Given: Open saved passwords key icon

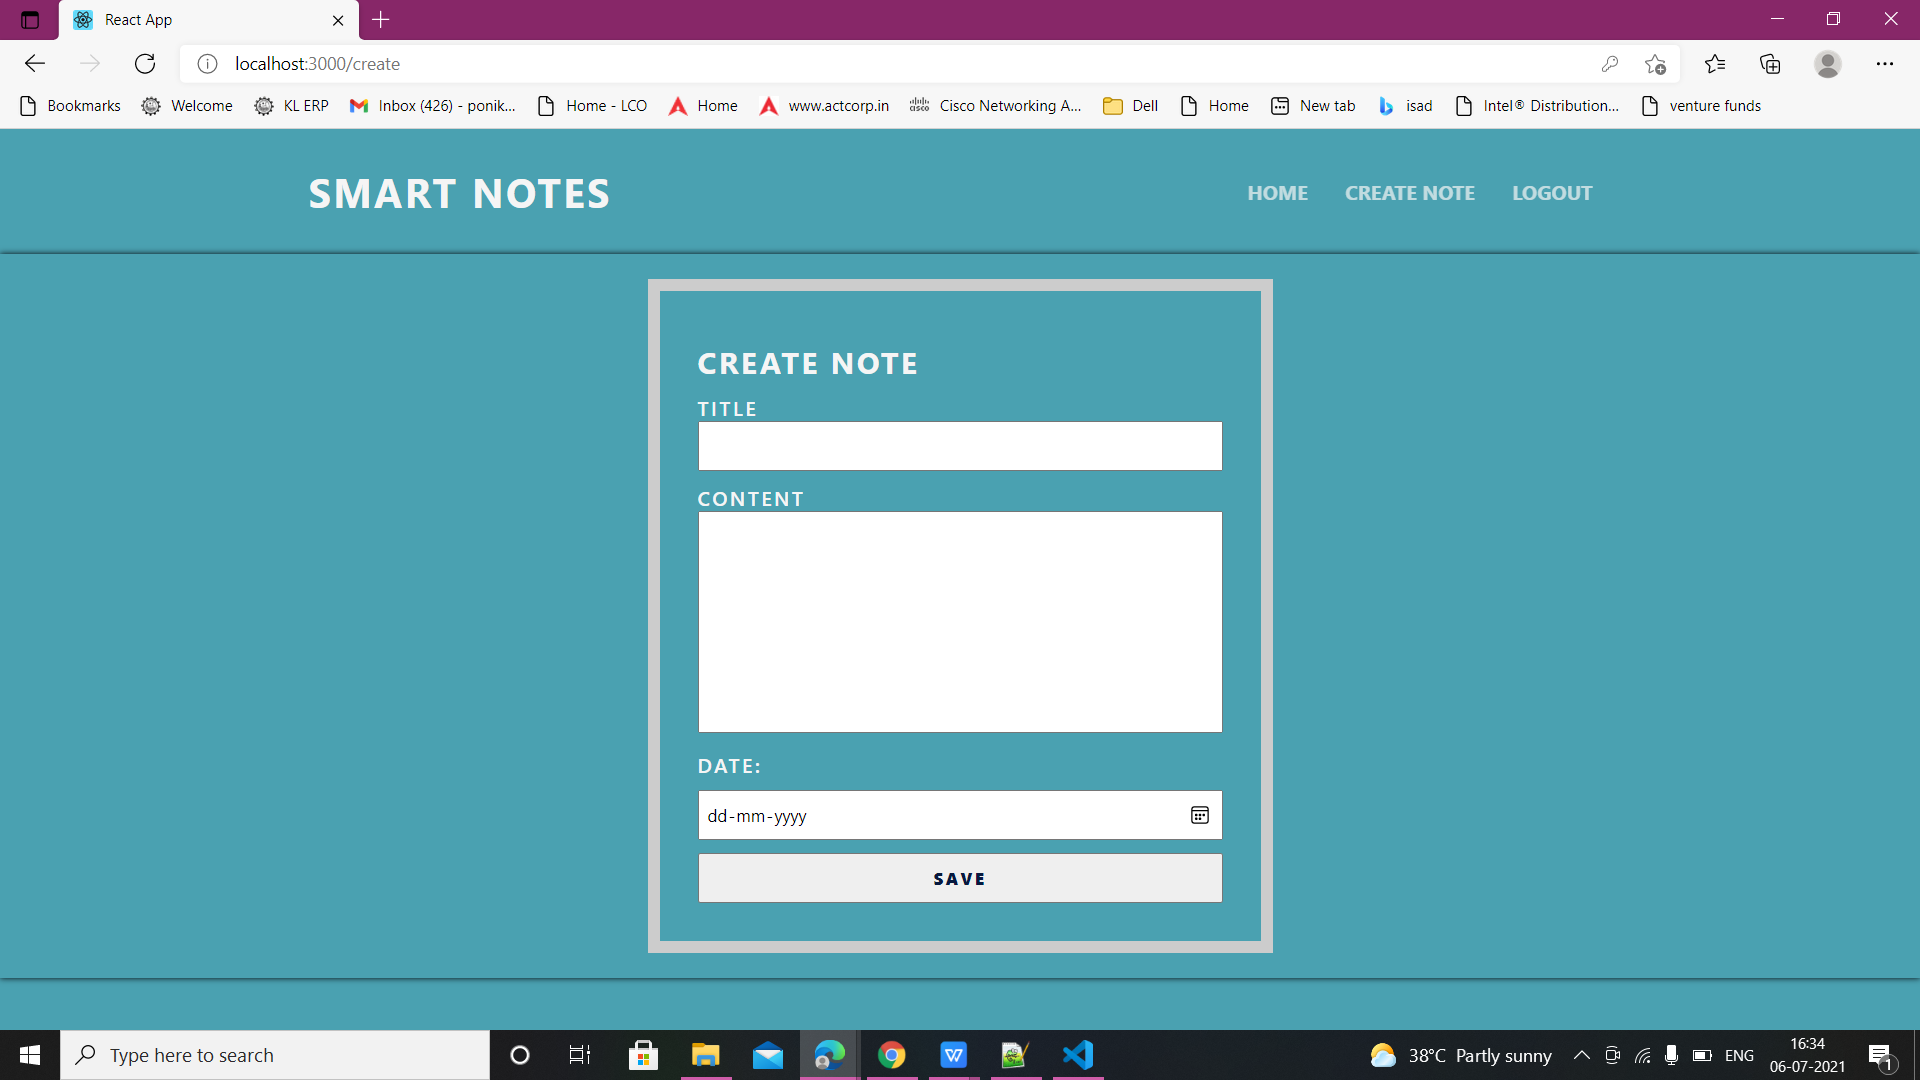Looking at the screenshot, I should pos(1609,64).
